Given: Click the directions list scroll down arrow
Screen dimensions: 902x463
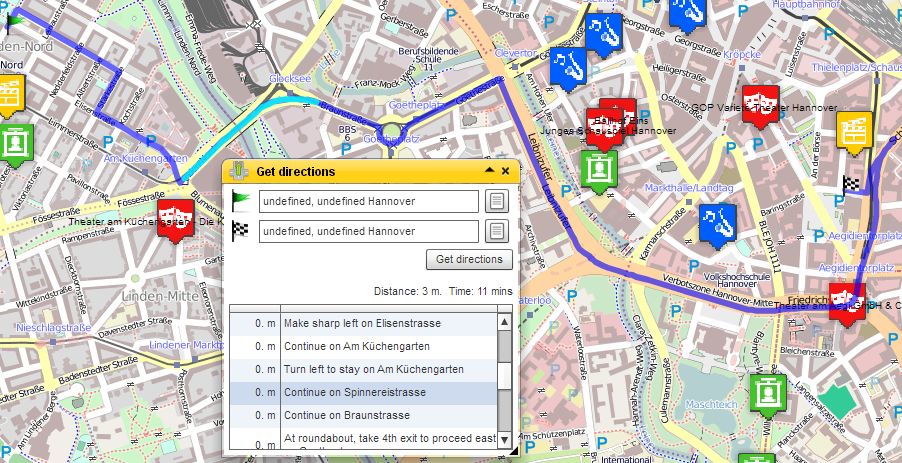Looking at the screenshot, I should click(504, 441).
